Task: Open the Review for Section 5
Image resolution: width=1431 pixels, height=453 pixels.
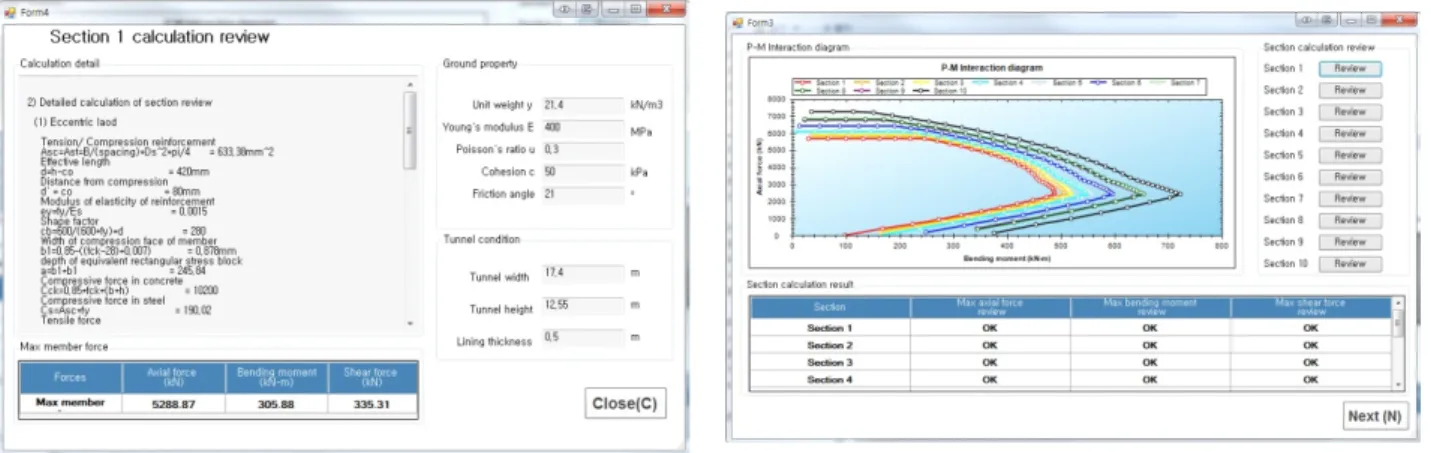Action: (x=1349, y=155)
